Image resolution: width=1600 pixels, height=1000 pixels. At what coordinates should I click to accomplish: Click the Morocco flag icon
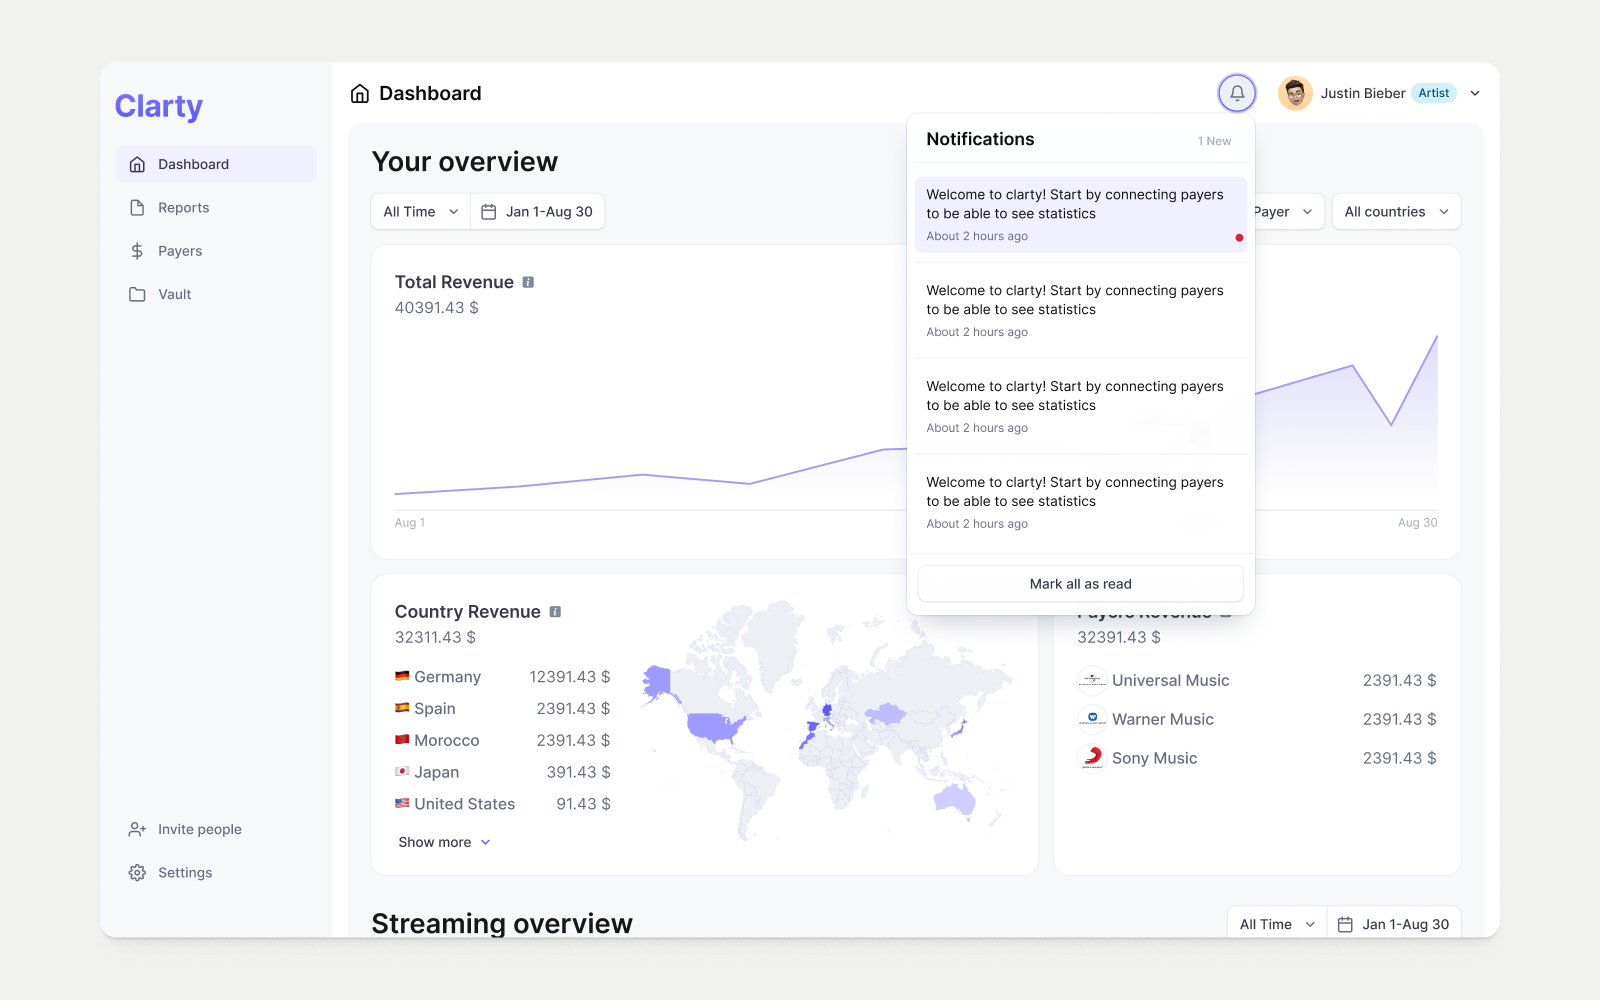coord(402,740)
